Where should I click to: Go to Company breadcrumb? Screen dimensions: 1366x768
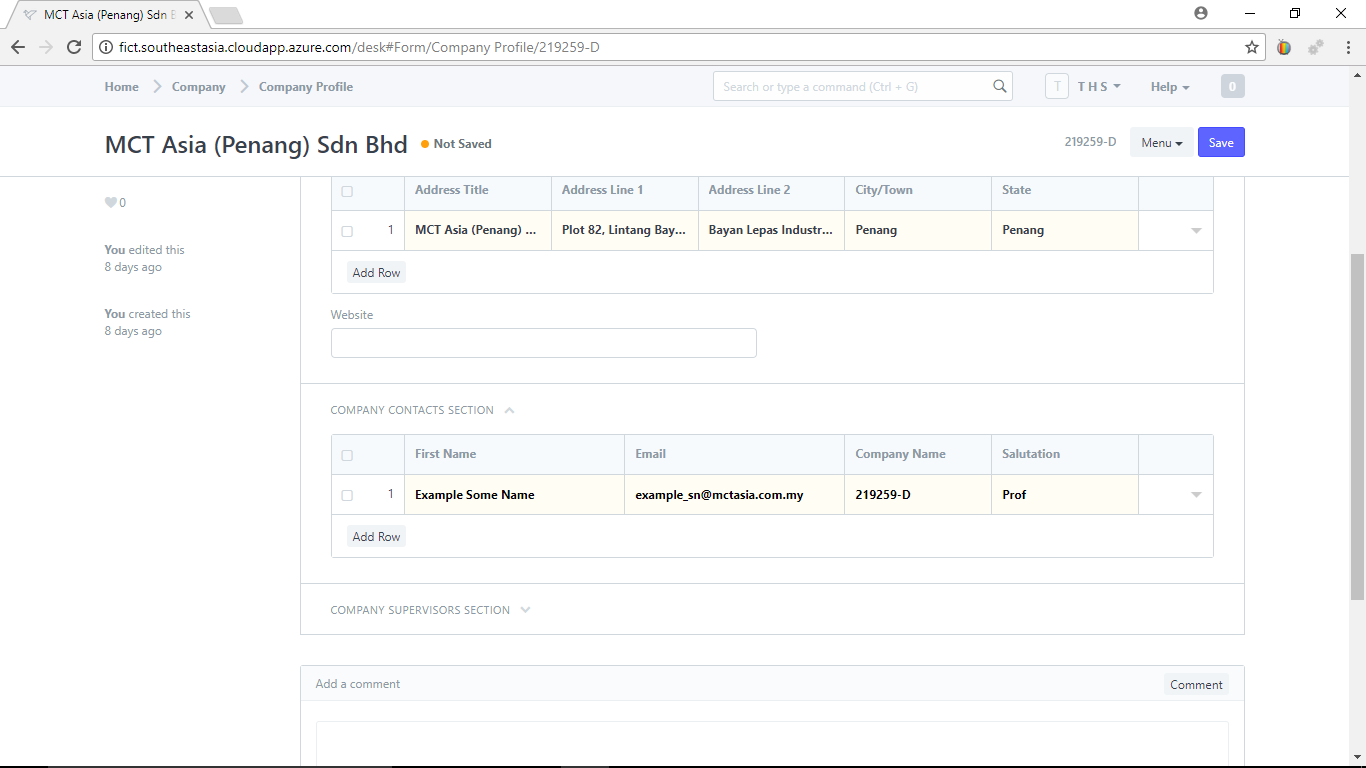click(199, 87)
